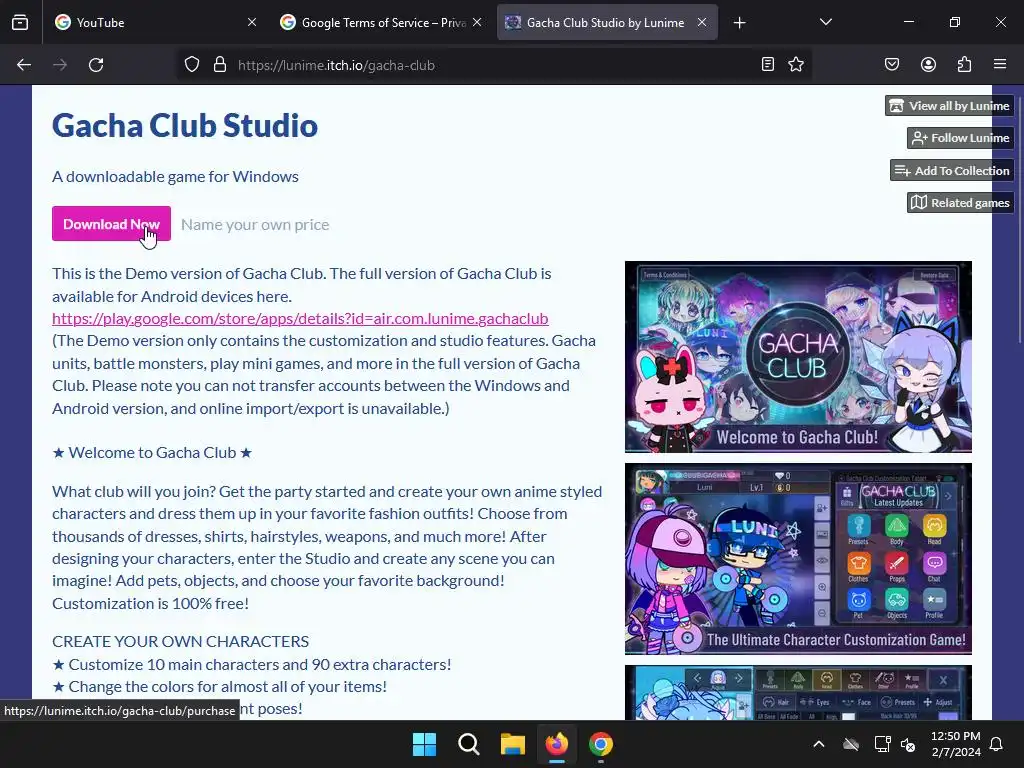The width and height of the screenshot is (1024, 768).
Task: Go back to previous page
Action: (24, 65)
